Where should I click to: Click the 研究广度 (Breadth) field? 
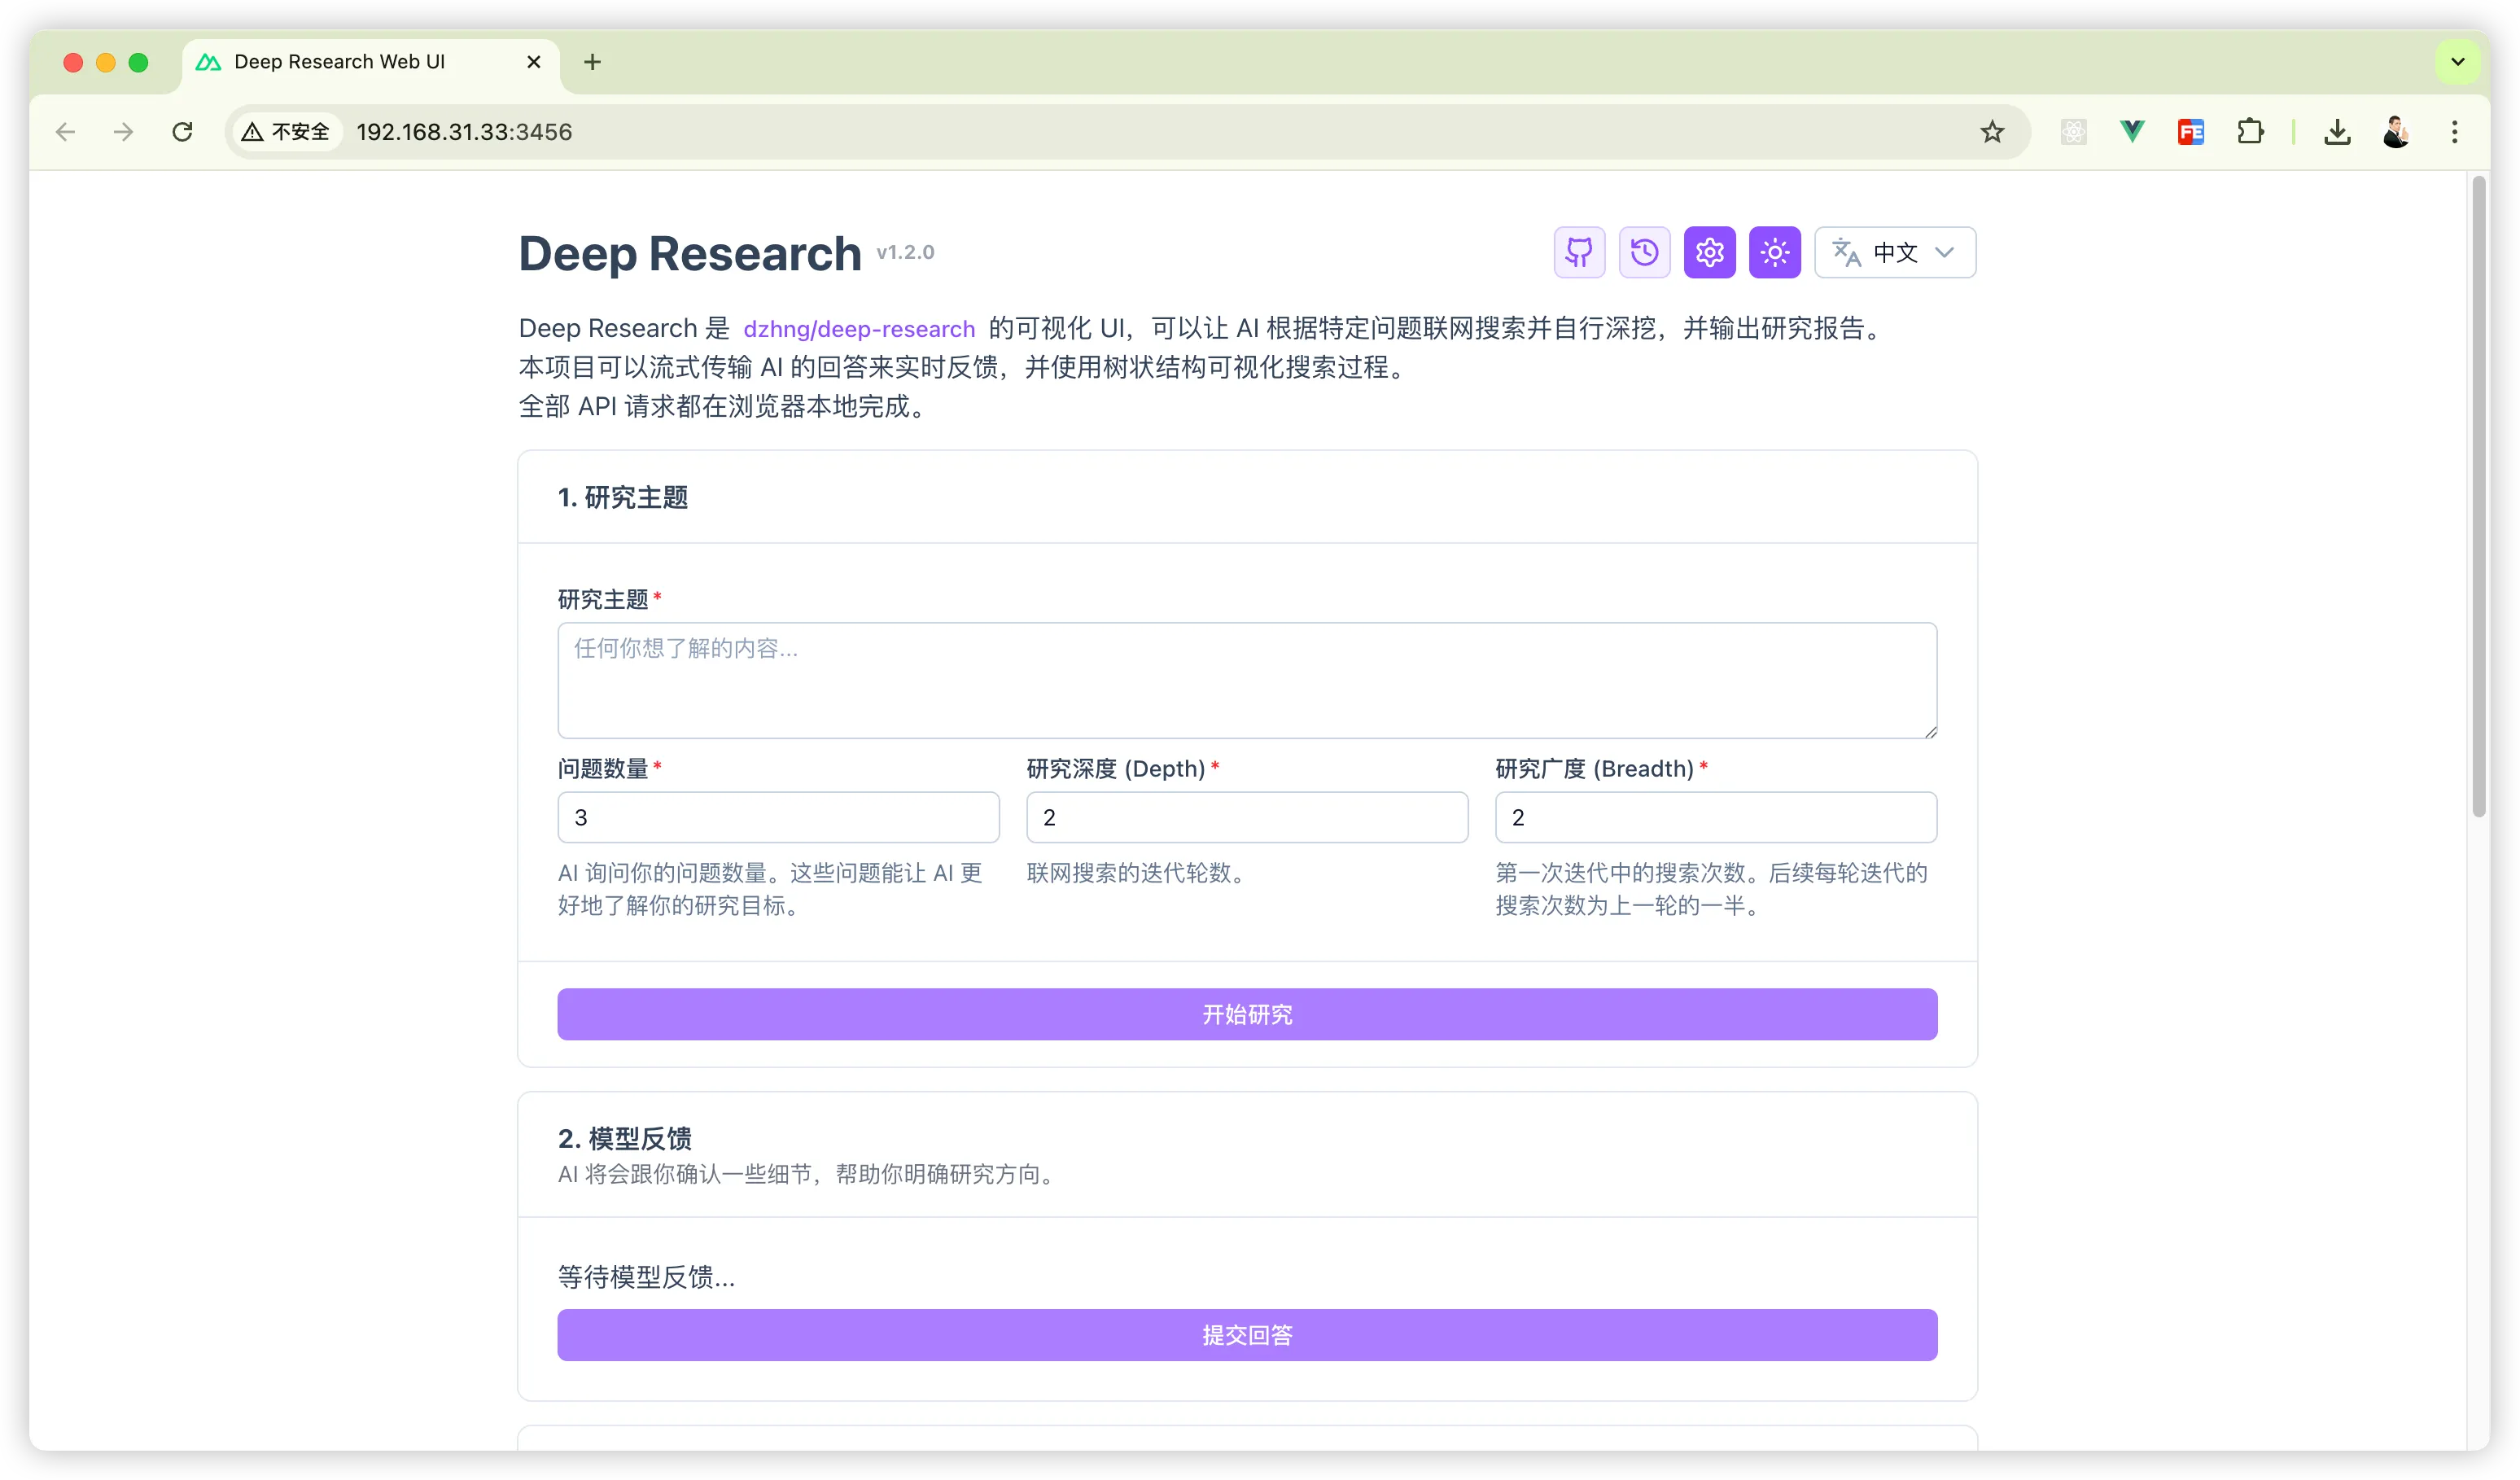pos(1716,817)
